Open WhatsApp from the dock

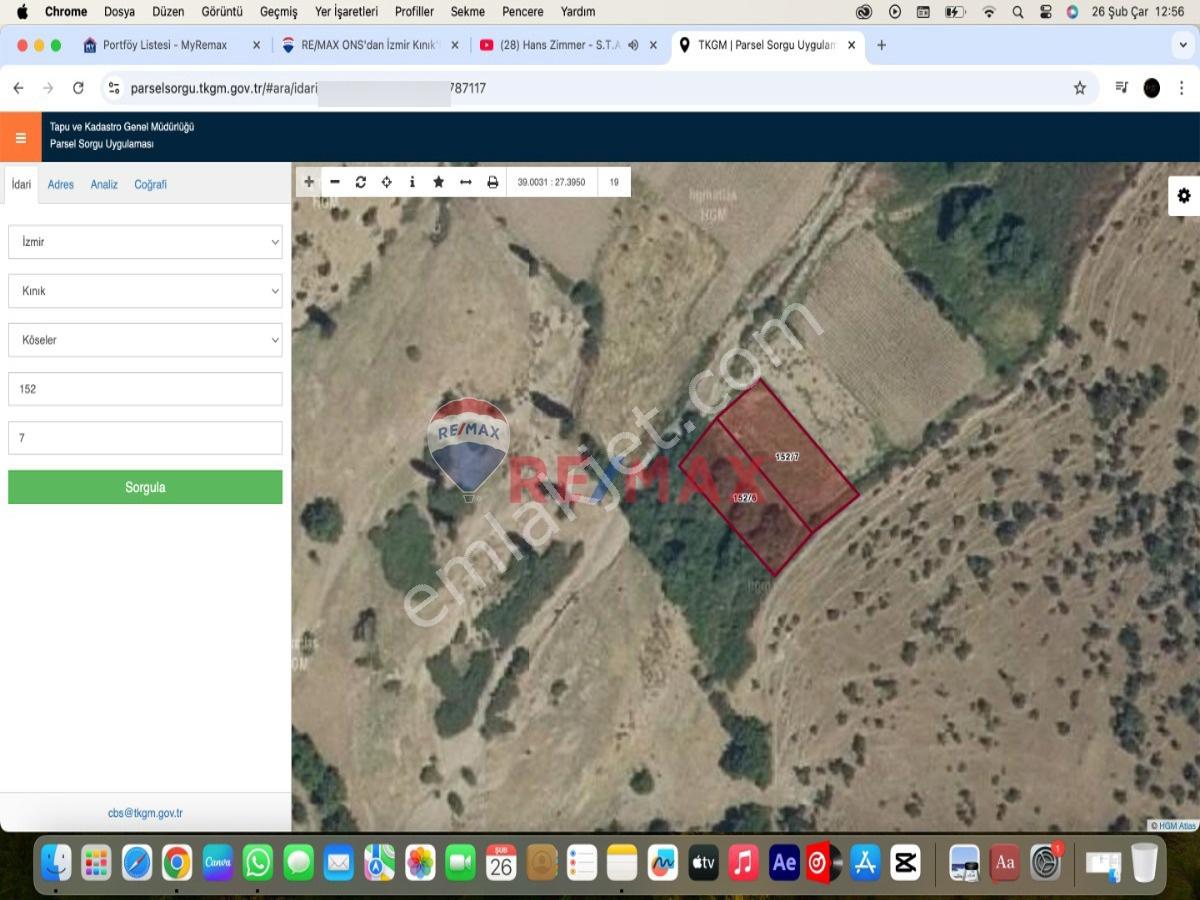click(x=258, y=862)
